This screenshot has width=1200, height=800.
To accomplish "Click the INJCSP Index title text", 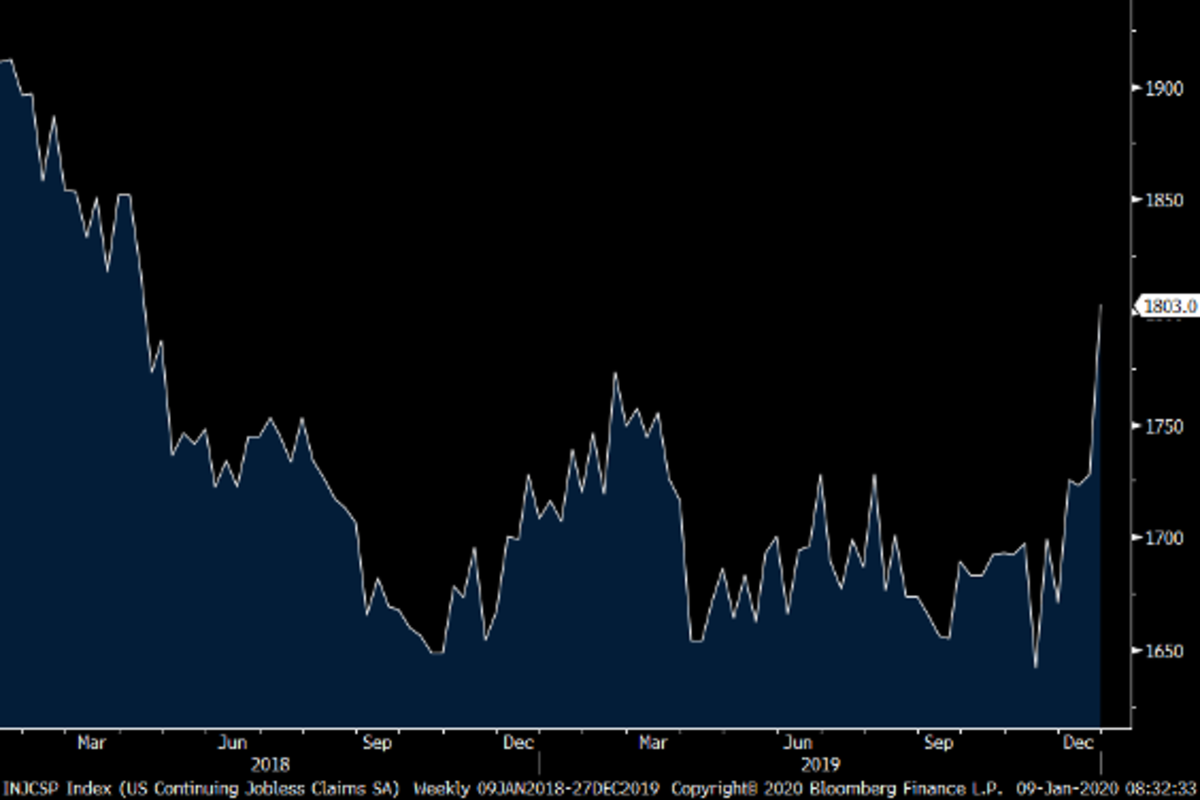I will pos(200,788).
